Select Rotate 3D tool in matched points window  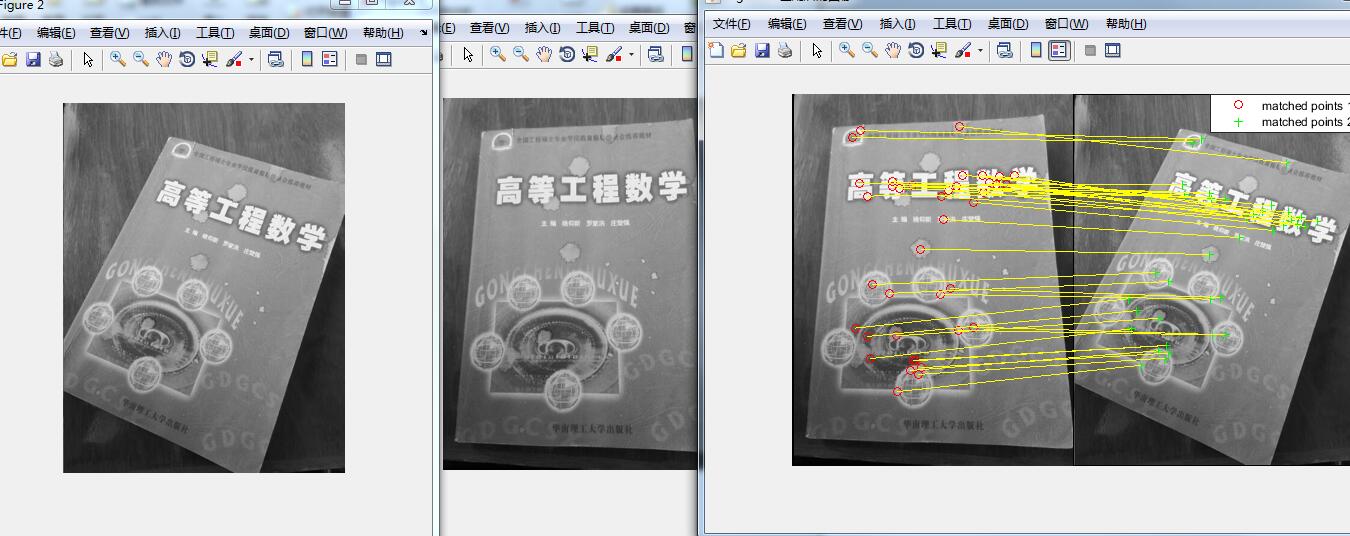click(x=916, y=50)
